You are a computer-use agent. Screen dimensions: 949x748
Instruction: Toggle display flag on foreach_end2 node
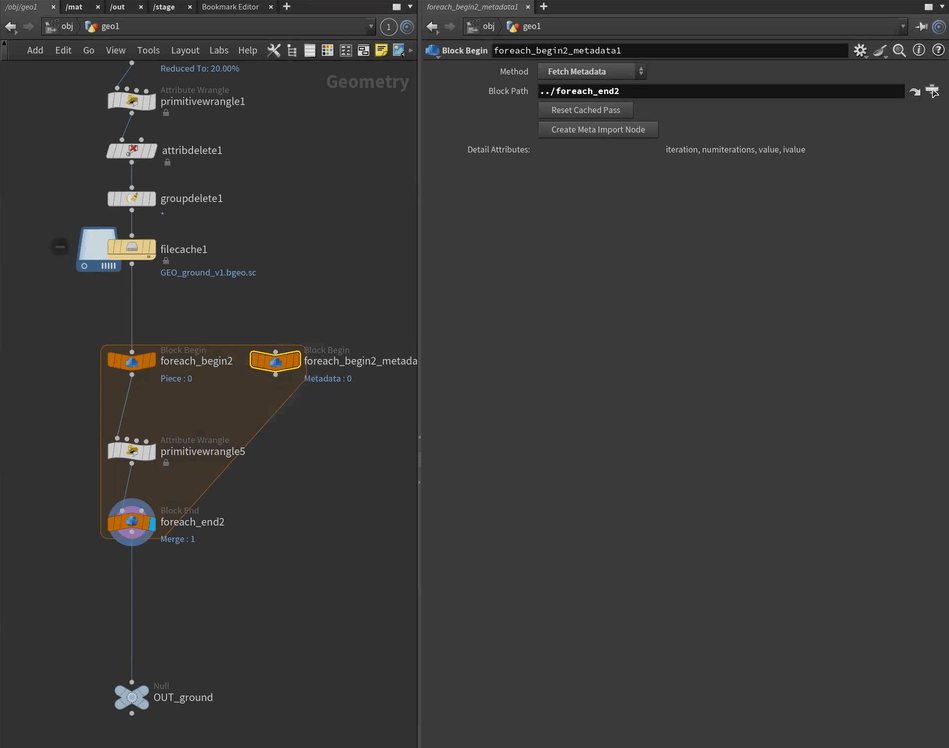152,522
